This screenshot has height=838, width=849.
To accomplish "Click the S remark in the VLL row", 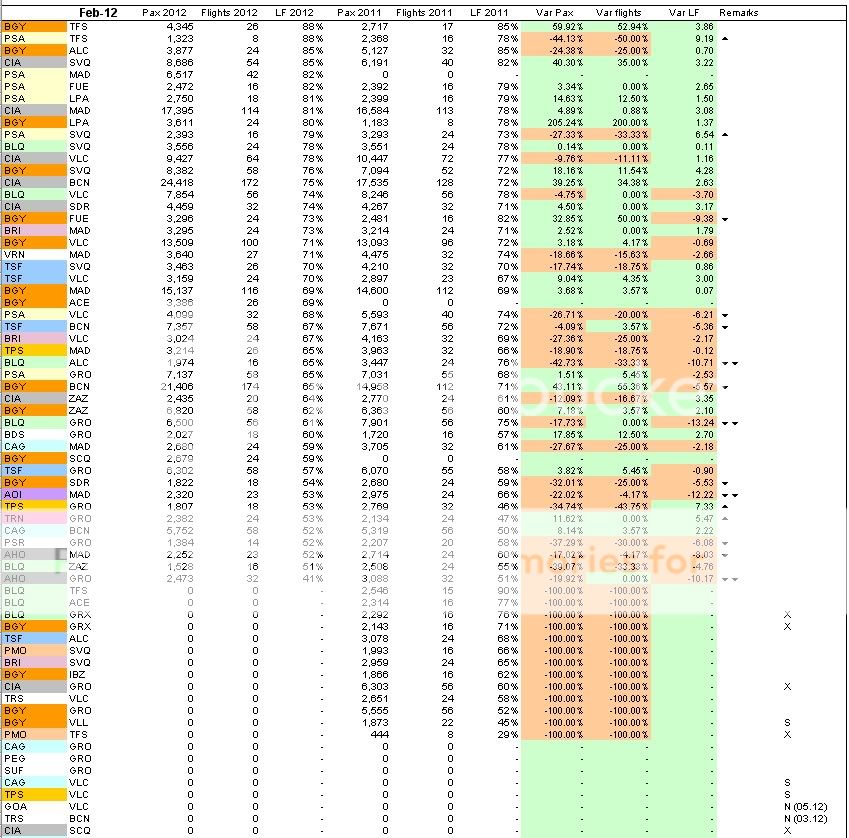I will [788, 722].
